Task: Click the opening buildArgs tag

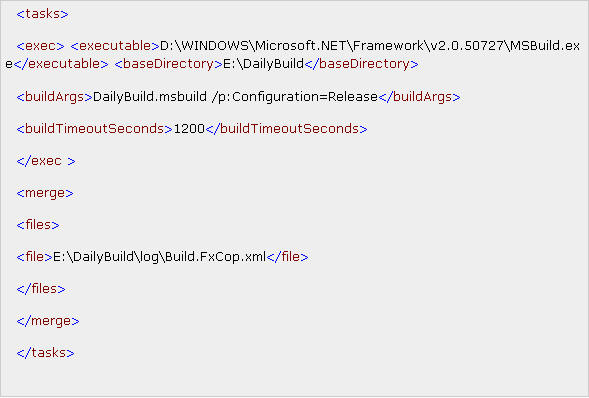Action: tap(54, 97)
